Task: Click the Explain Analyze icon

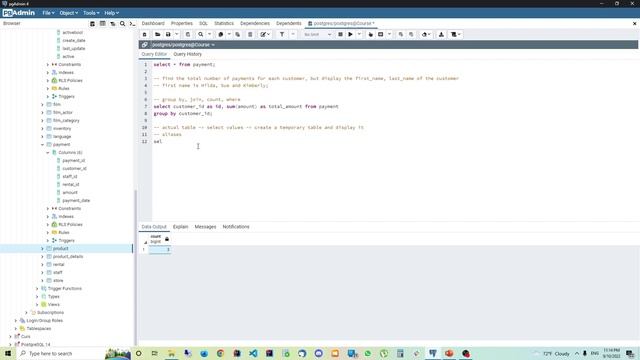Action: click(x=380, y=35)
